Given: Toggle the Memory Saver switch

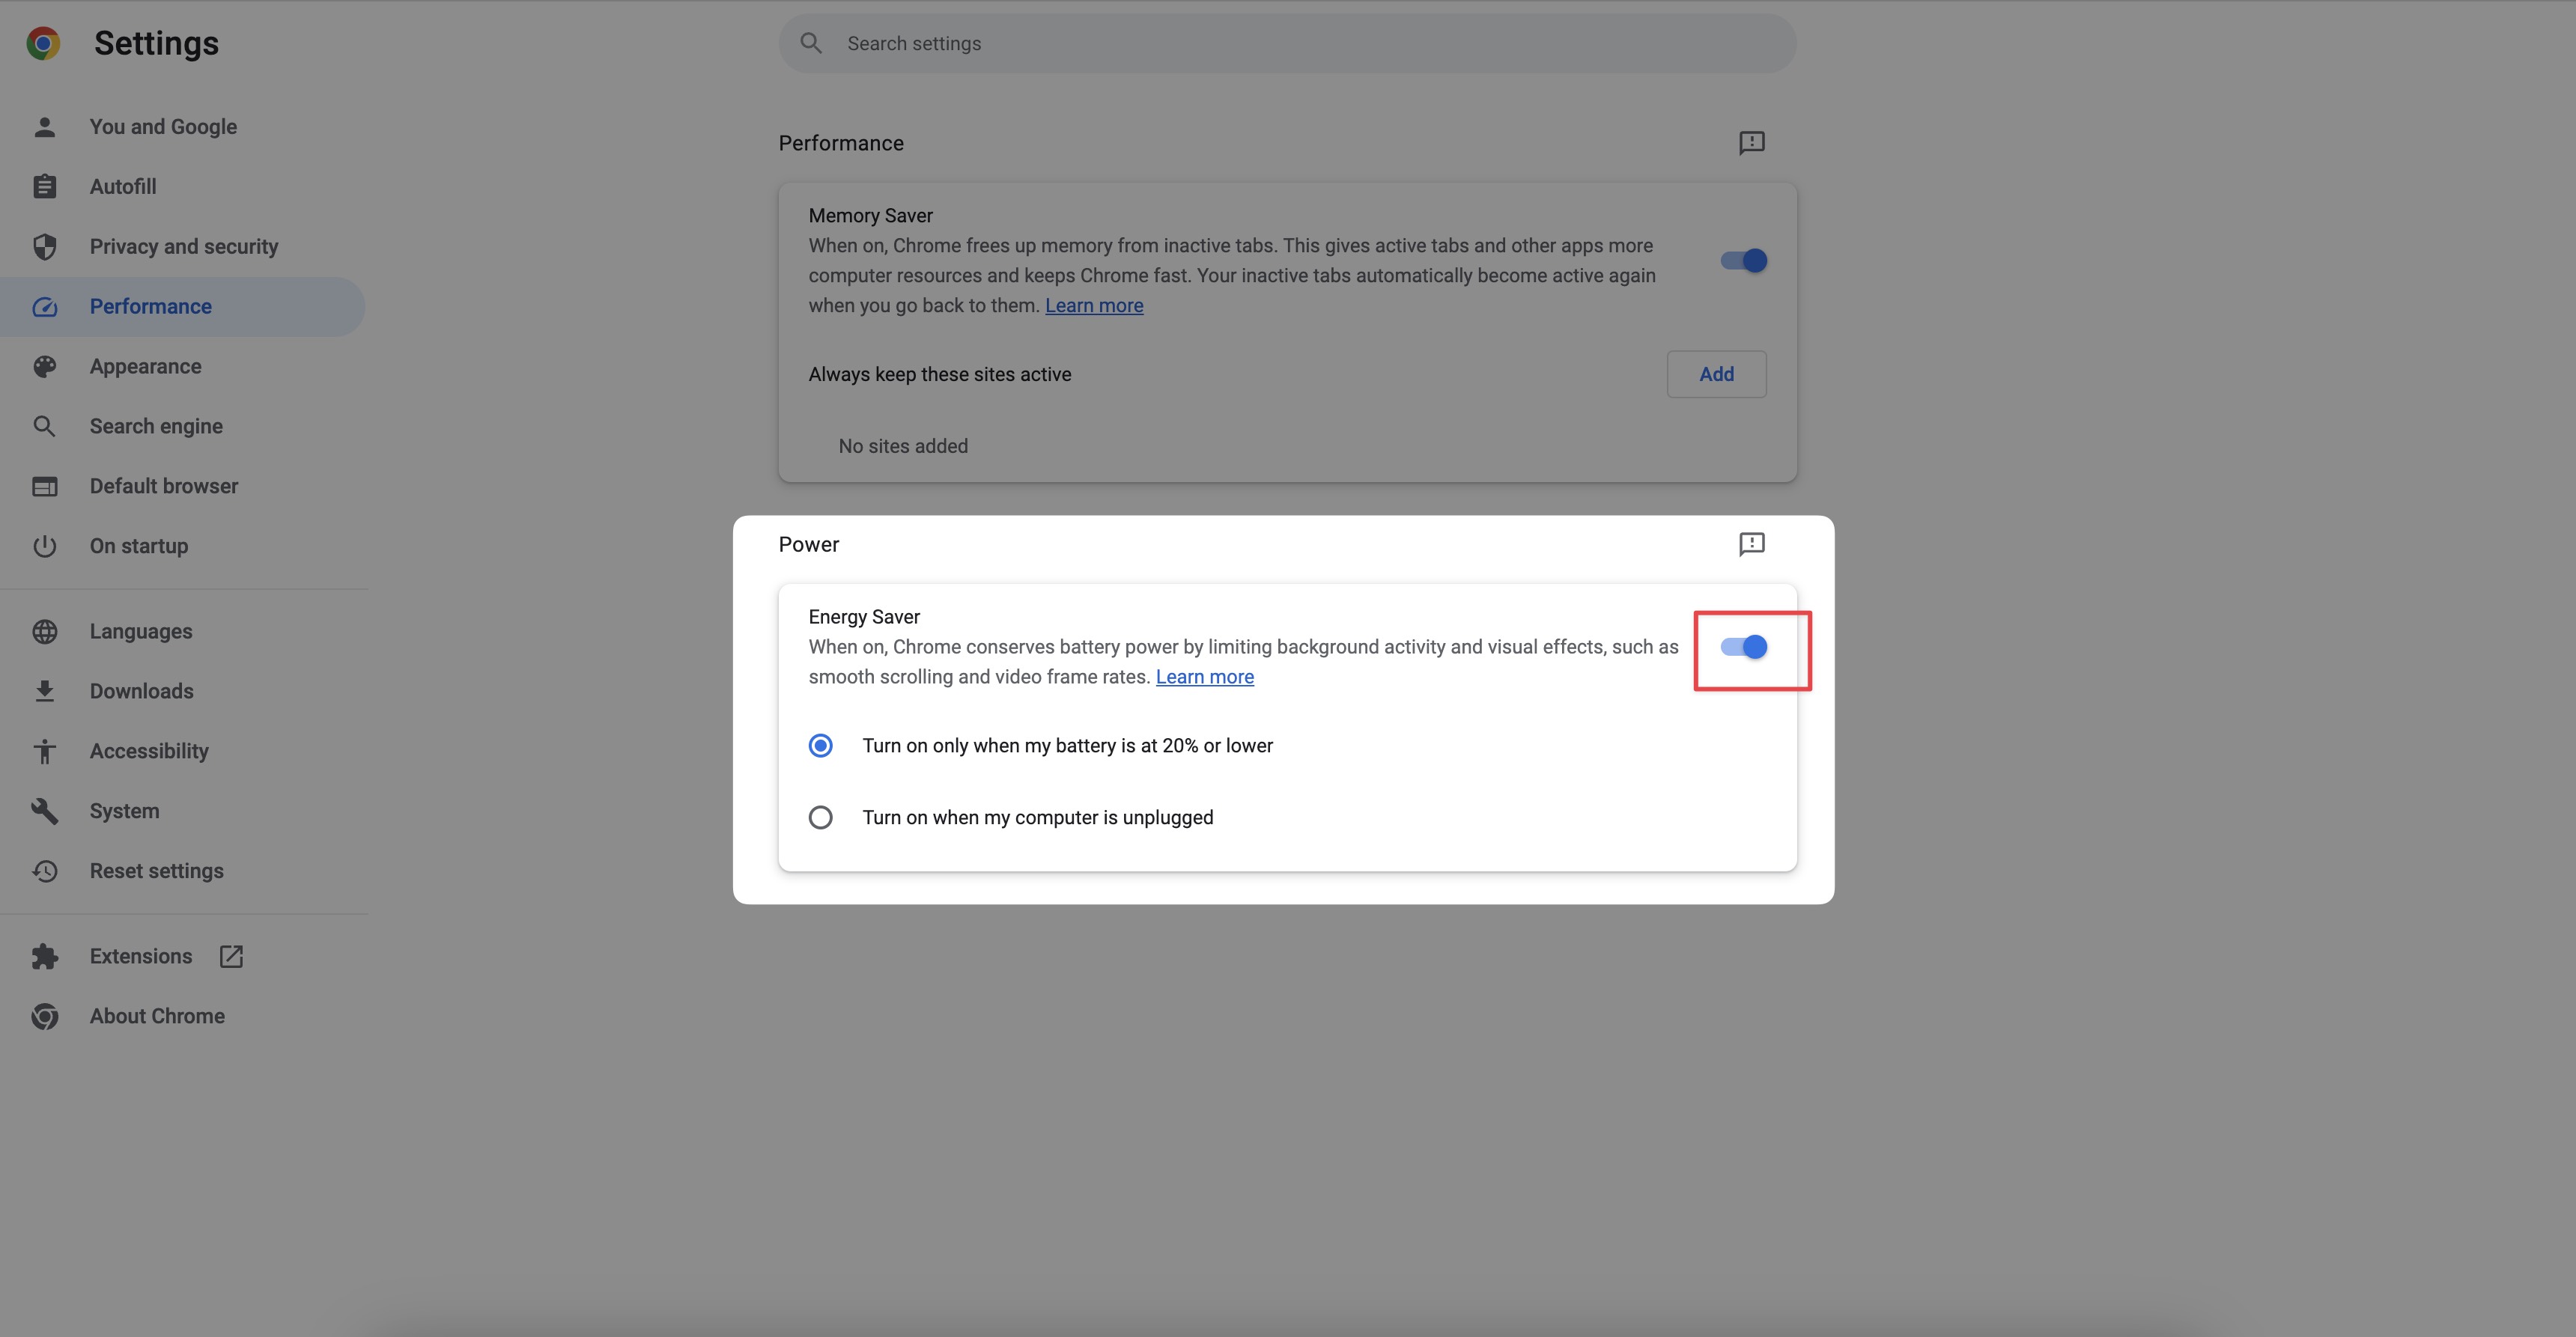Looking at the screenshot, I should (x=1743, y=261).
